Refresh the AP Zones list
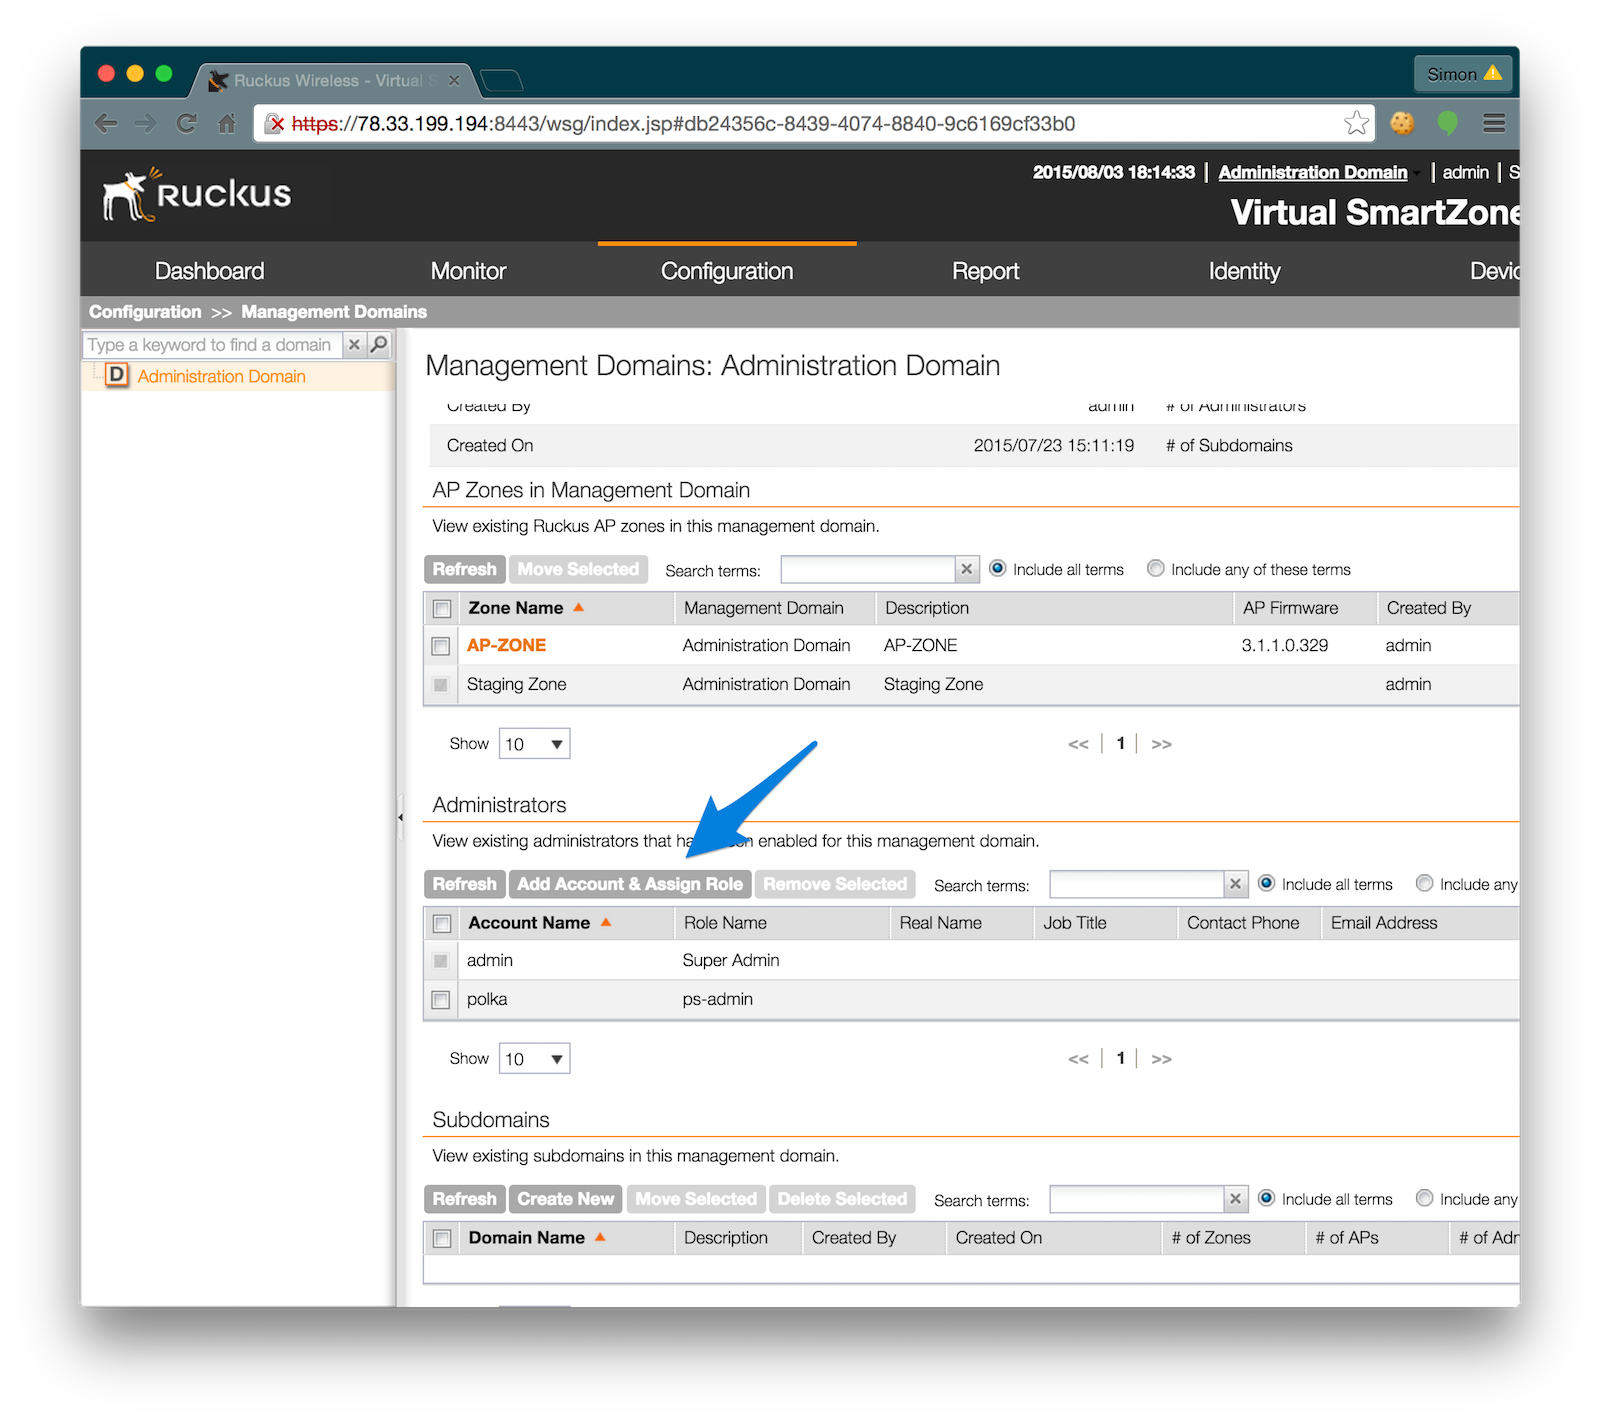 point(464,569)
